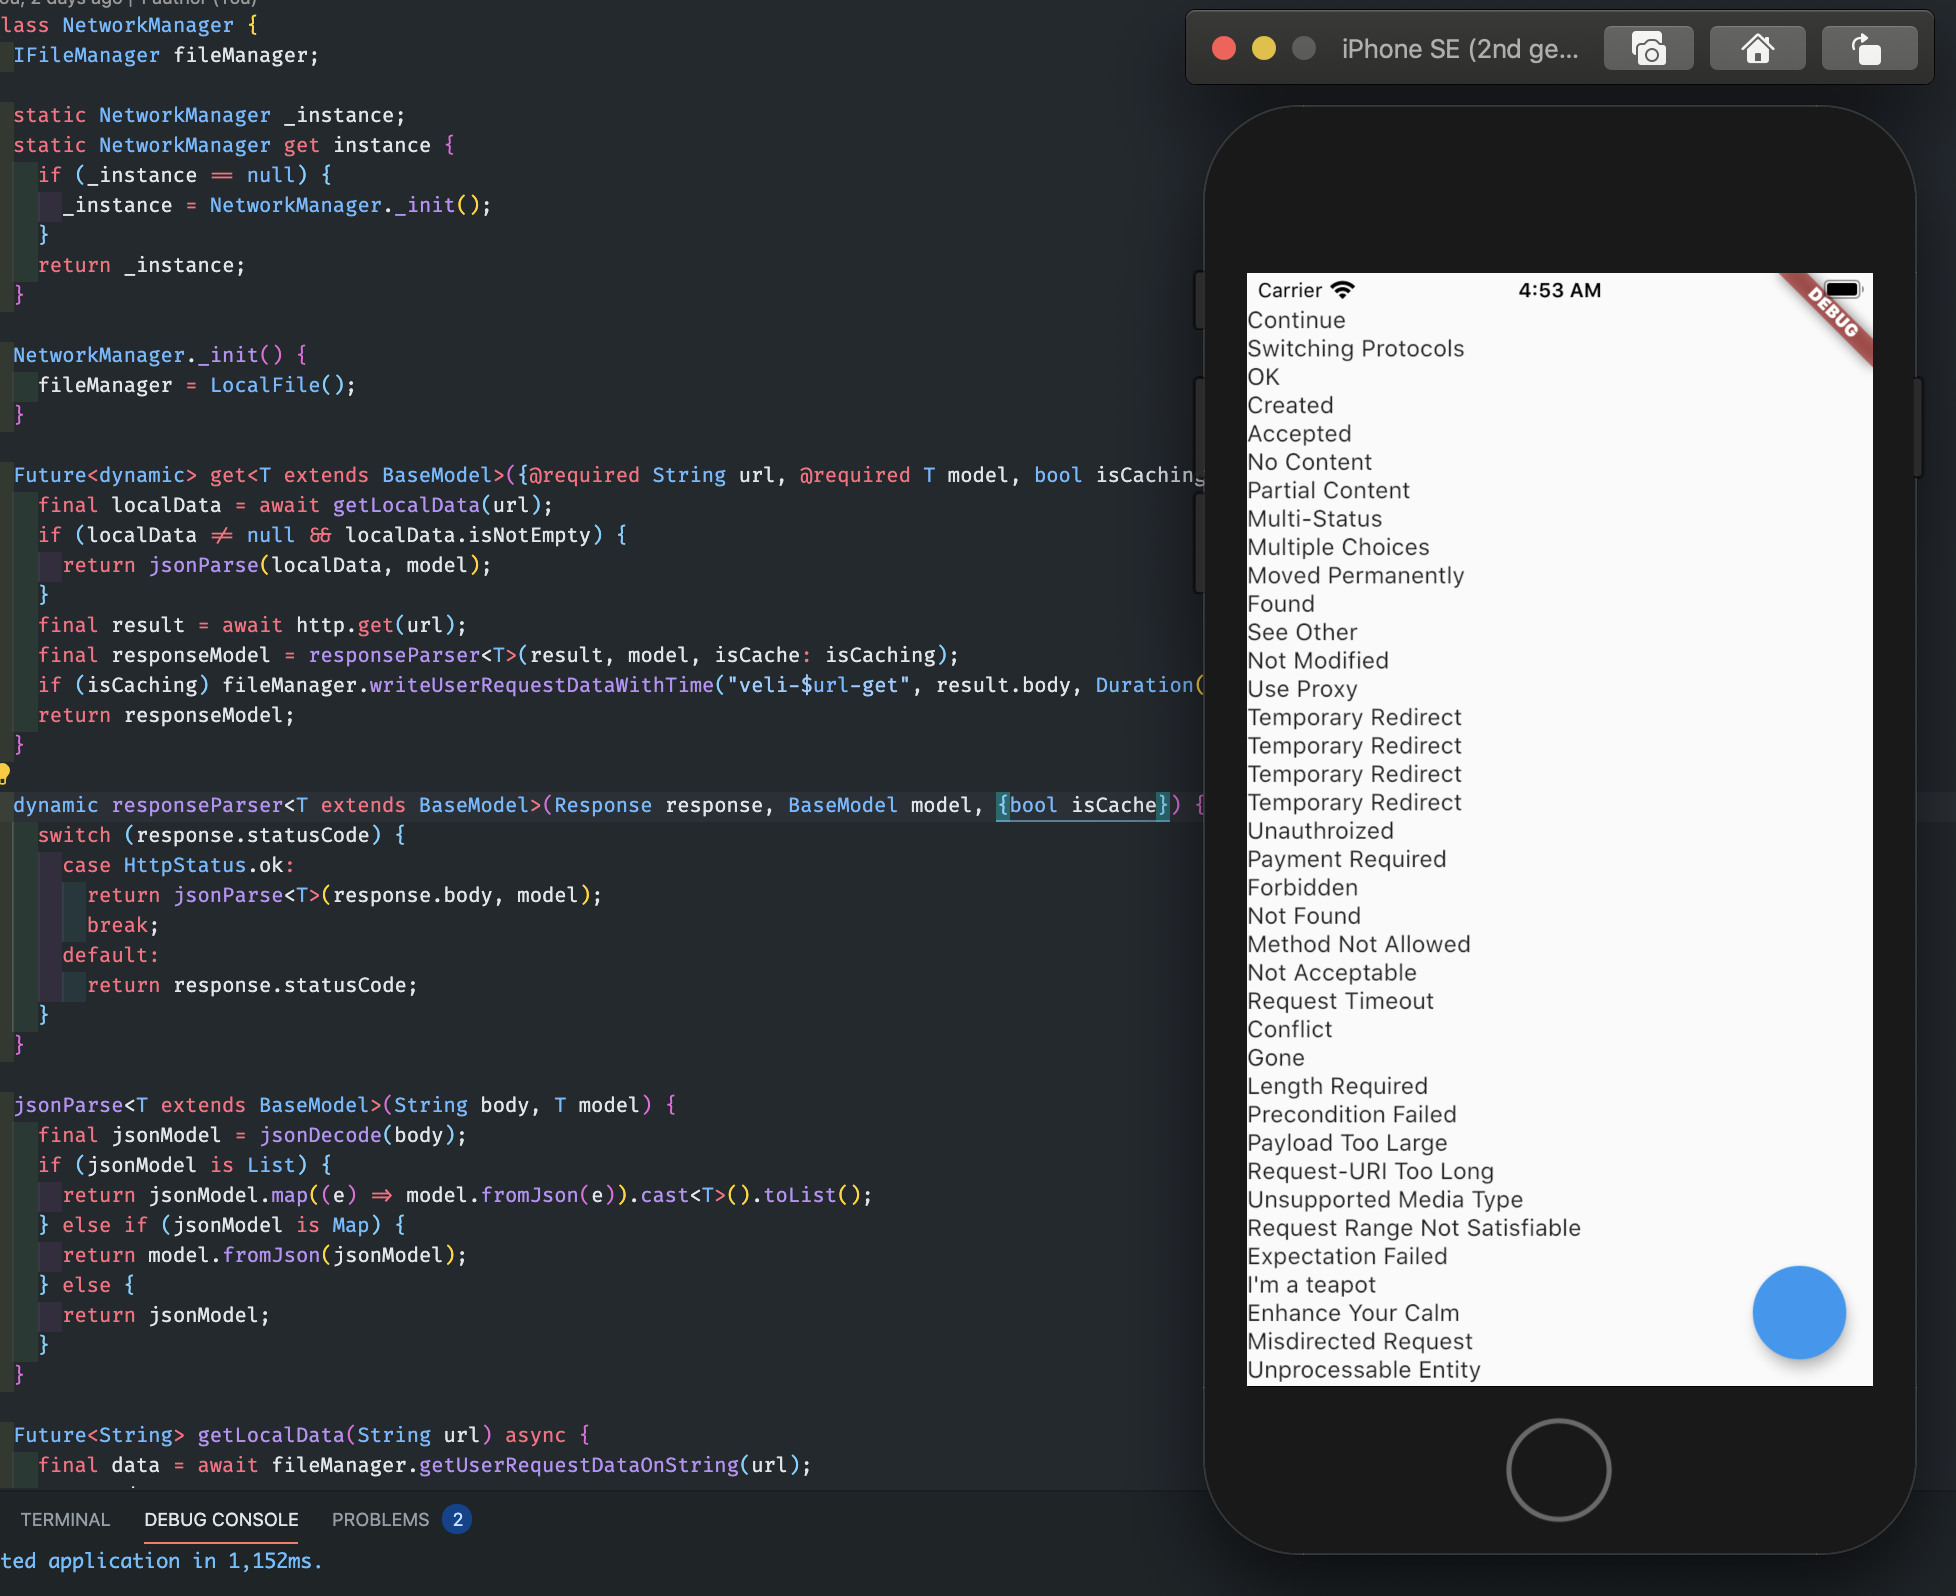This screenshot has height=1596, width=1956.
Task: Click the 4:53 AM clock in the status bar
Action: click(1559, 290)
